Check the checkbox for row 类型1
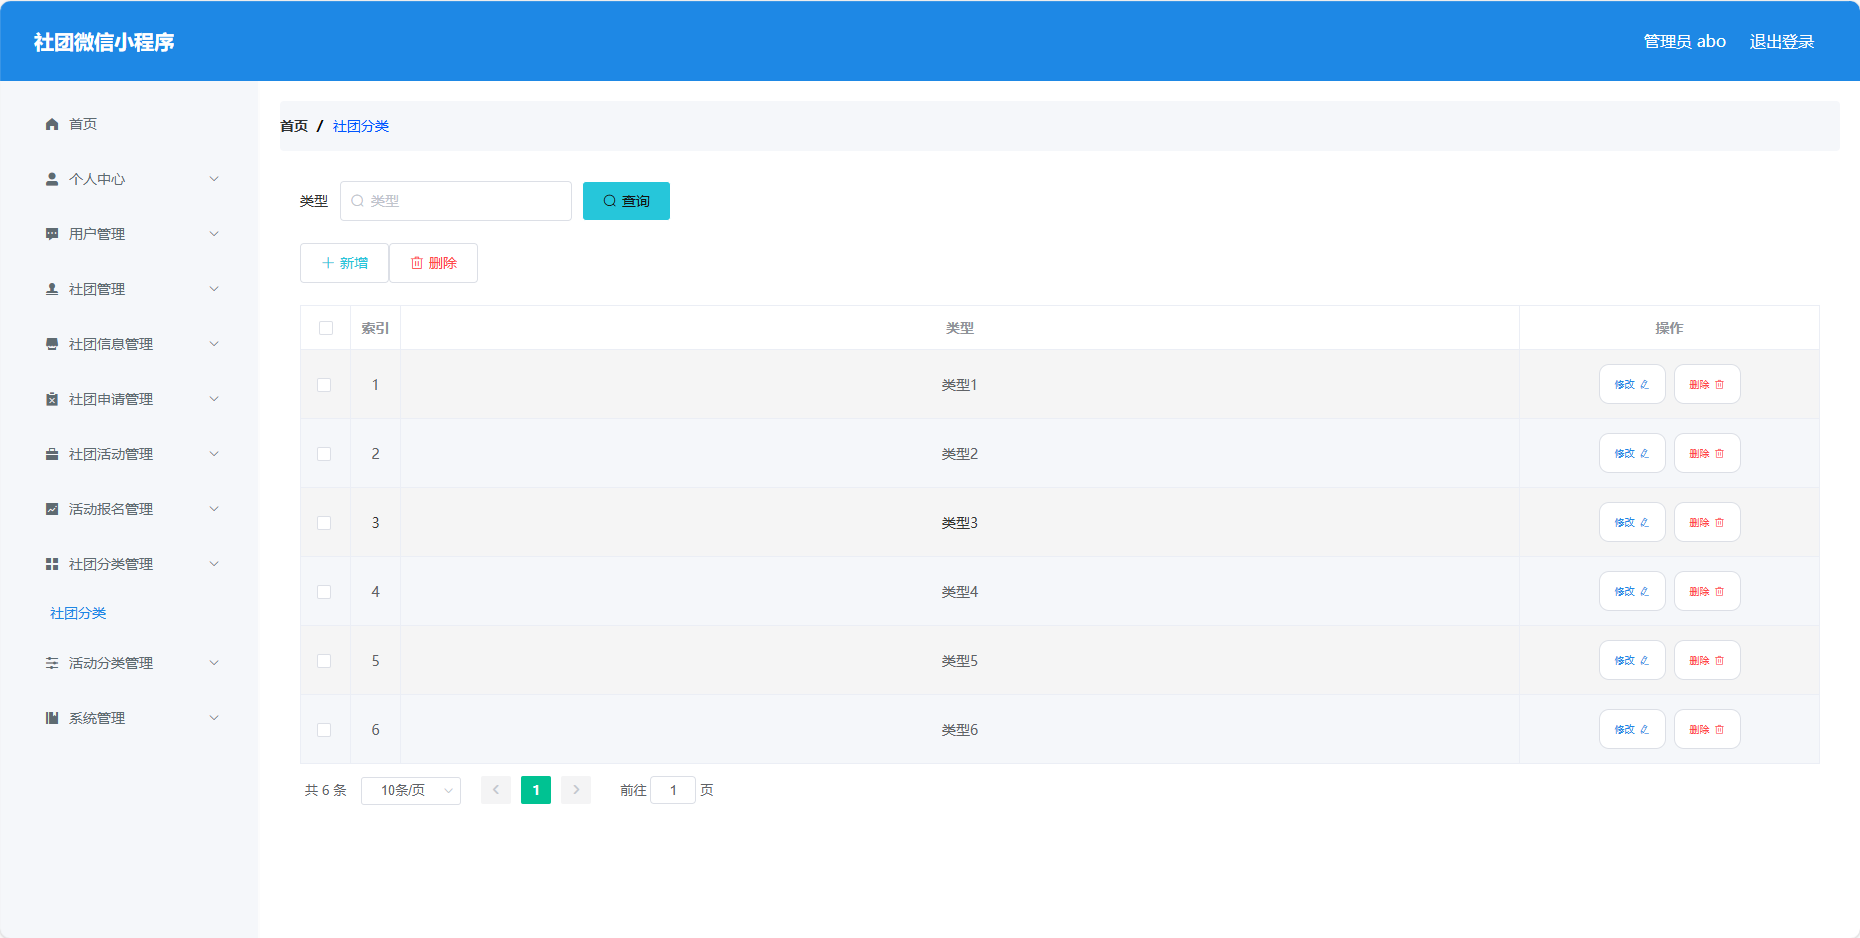1860x938 pixels. tap(324, 385)
